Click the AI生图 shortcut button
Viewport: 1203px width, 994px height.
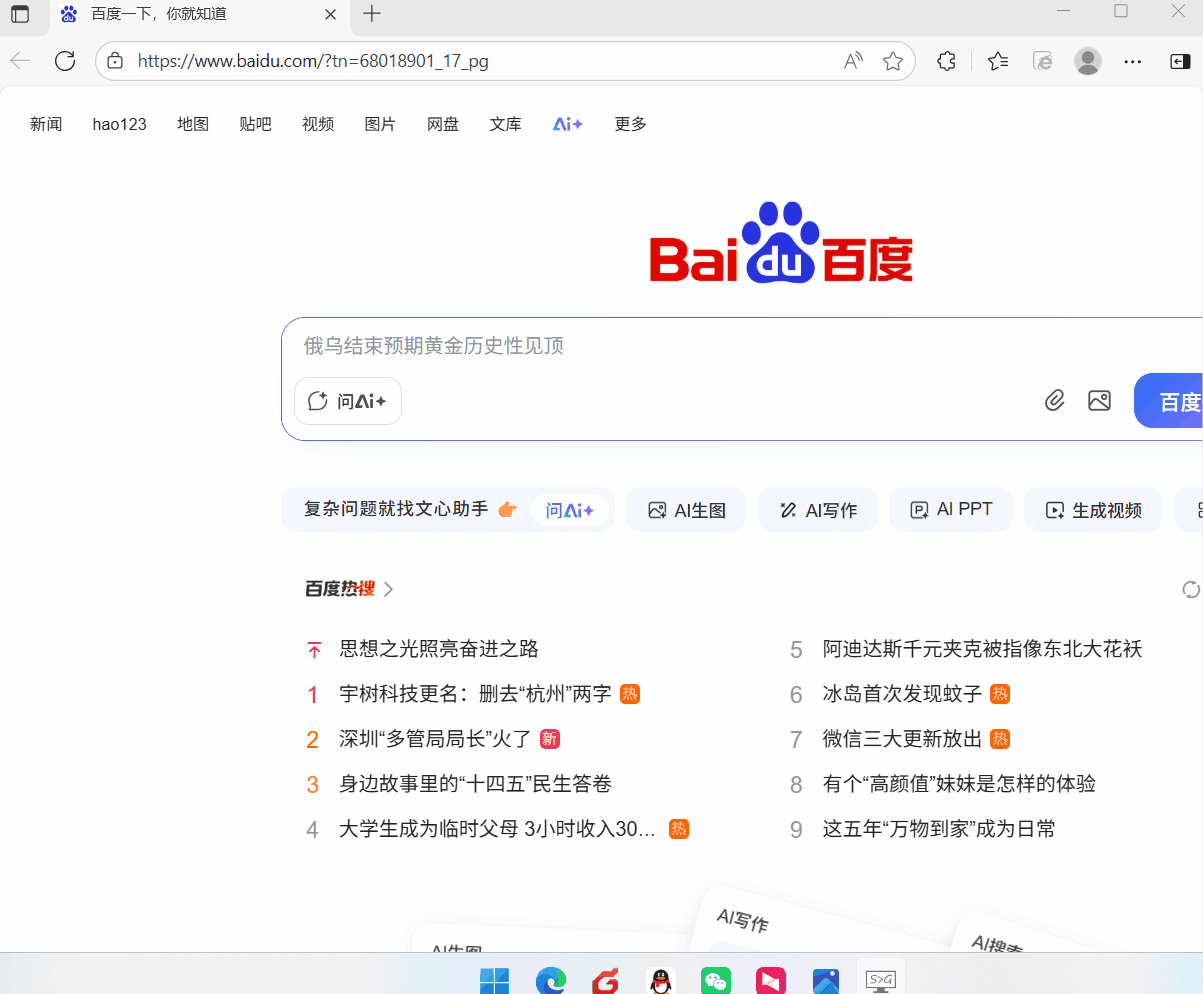[686, 510]
